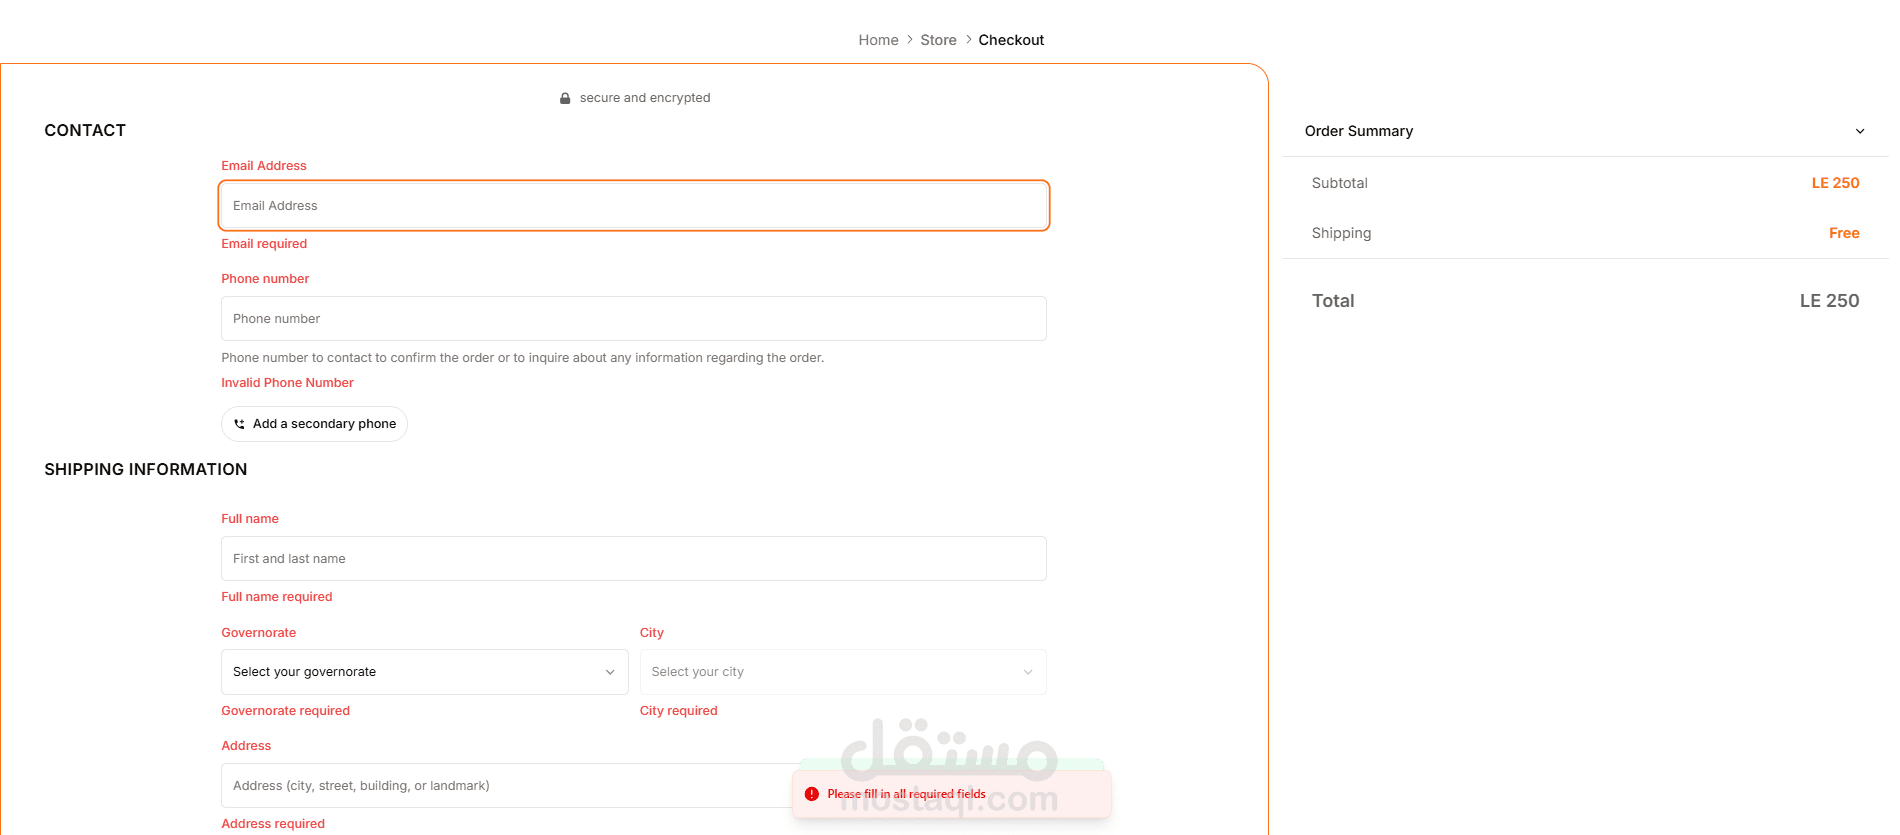Click the lock icon beside secure and encrypted
The height and width of the screenshot is (835, 1900).
pyautogui.click(x=565, y=98)
